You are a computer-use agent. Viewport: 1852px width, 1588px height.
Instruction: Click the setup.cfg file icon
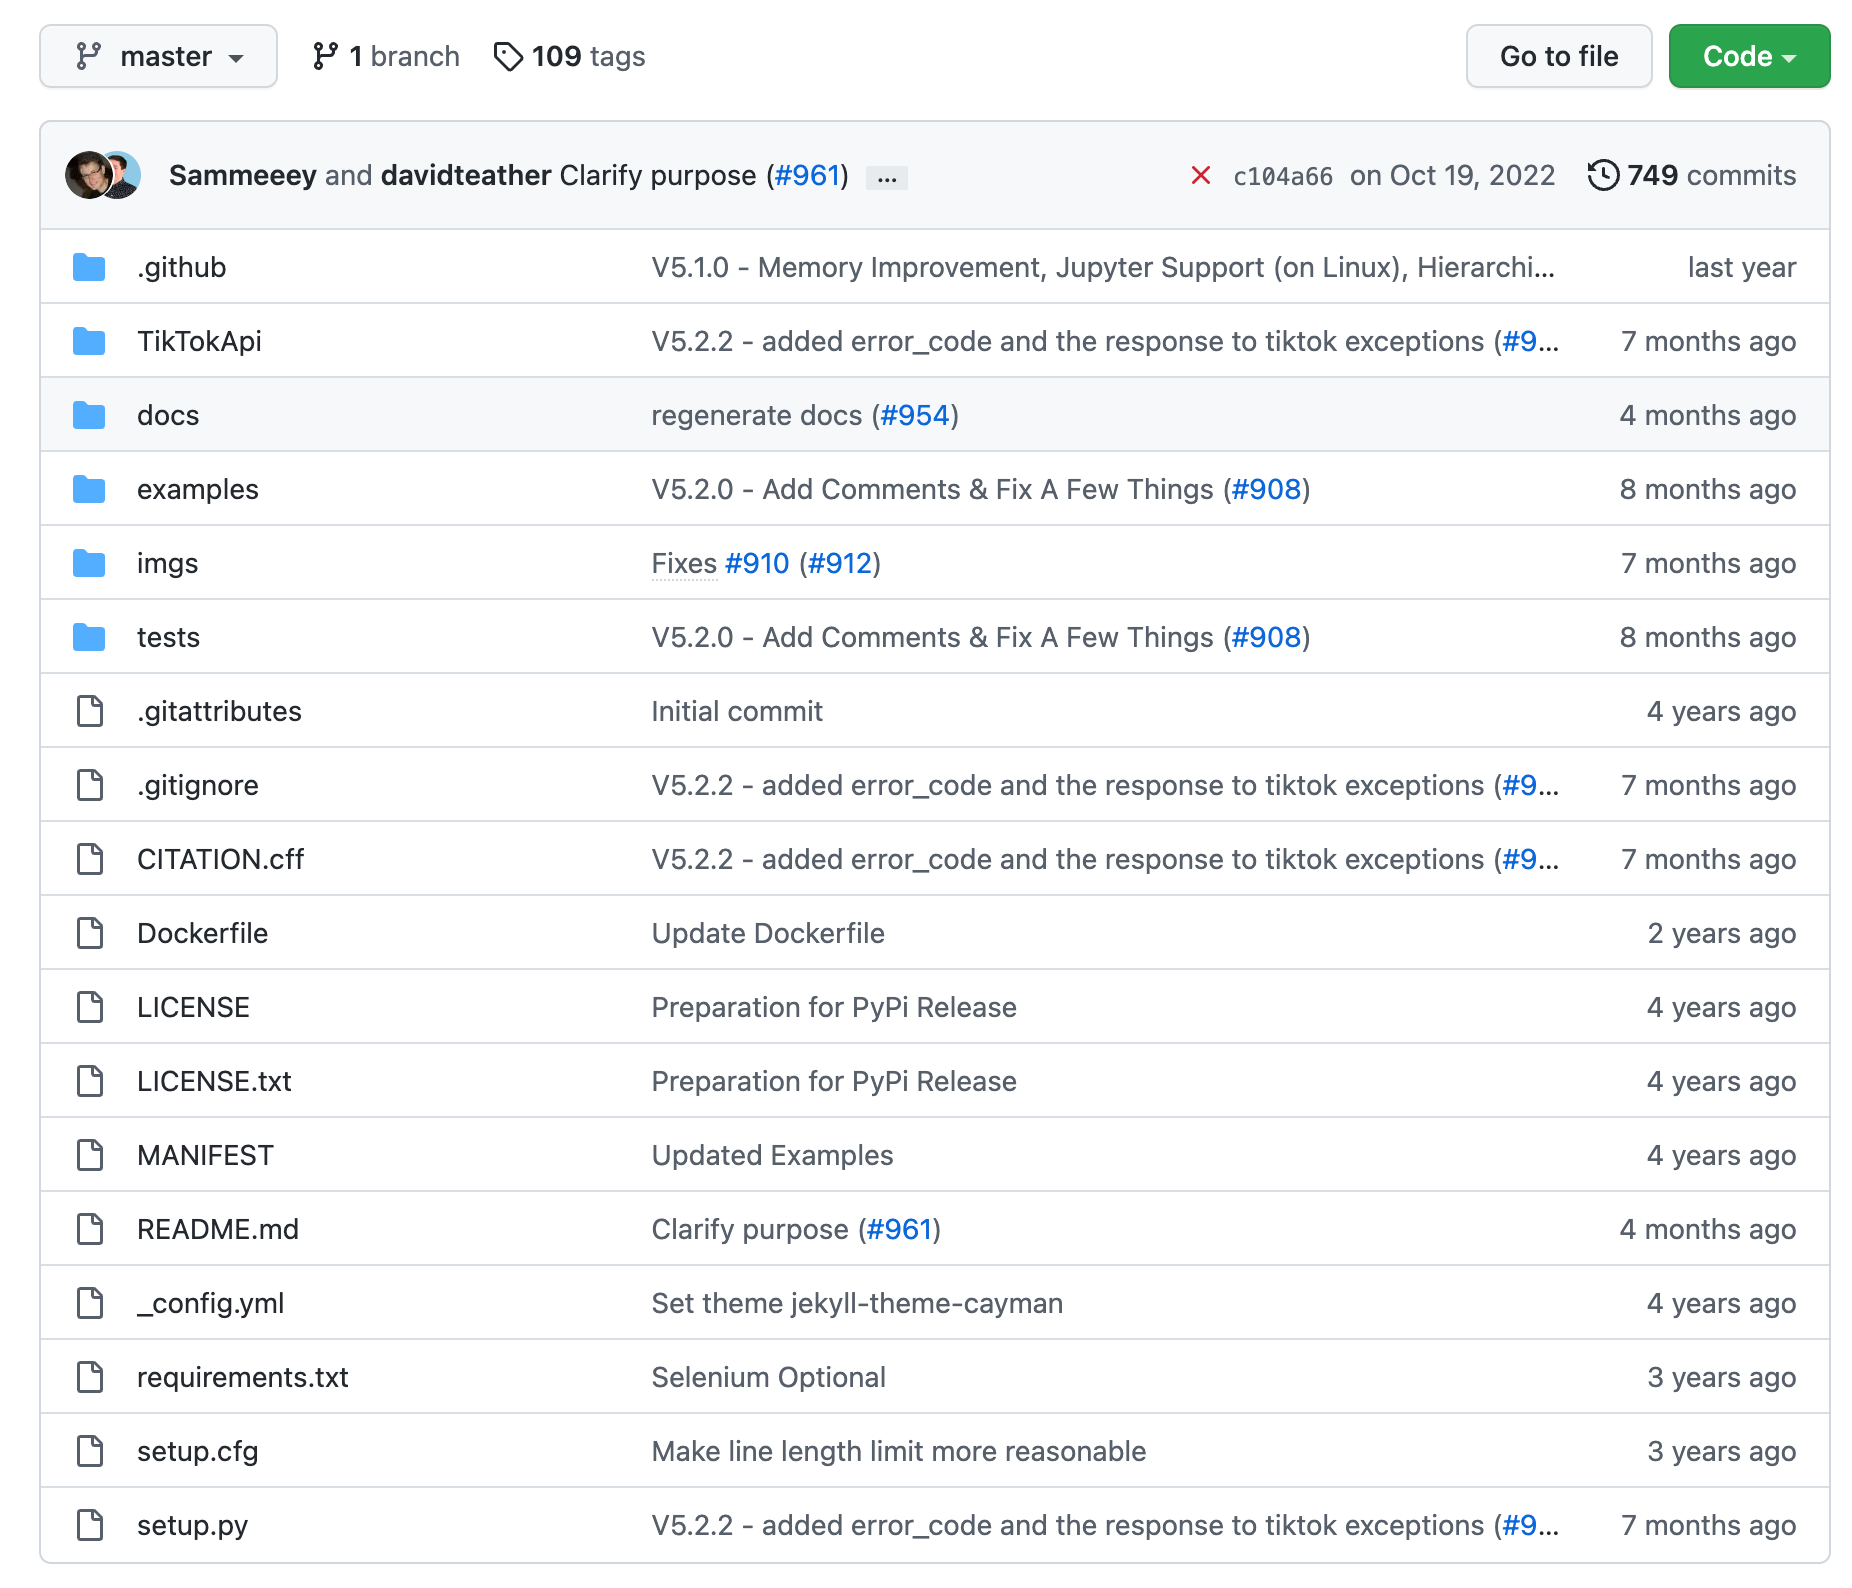pyautogui.click(x=90, y=1451)
